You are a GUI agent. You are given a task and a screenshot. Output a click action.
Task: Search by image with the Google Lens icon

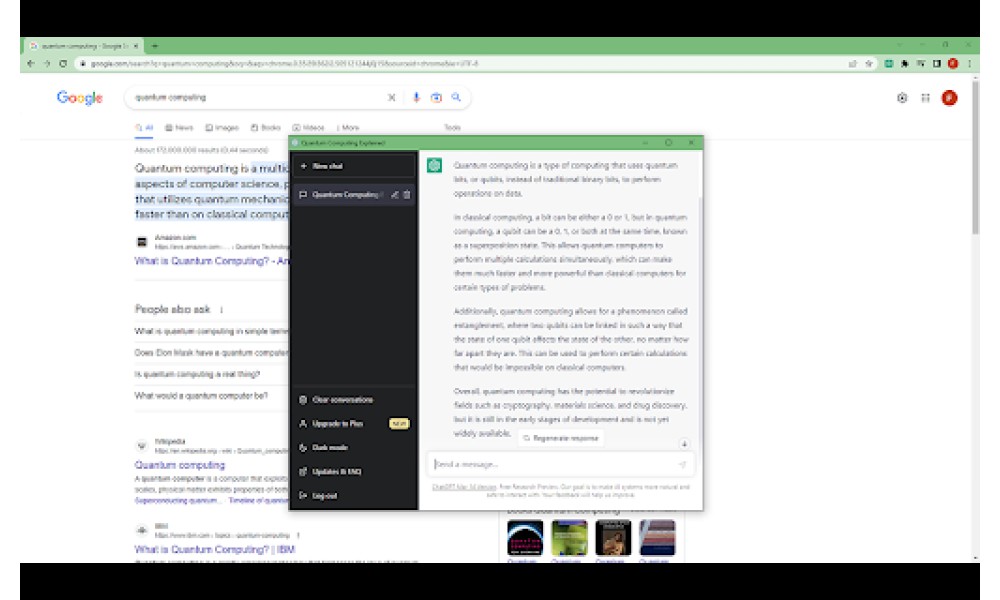436,98
